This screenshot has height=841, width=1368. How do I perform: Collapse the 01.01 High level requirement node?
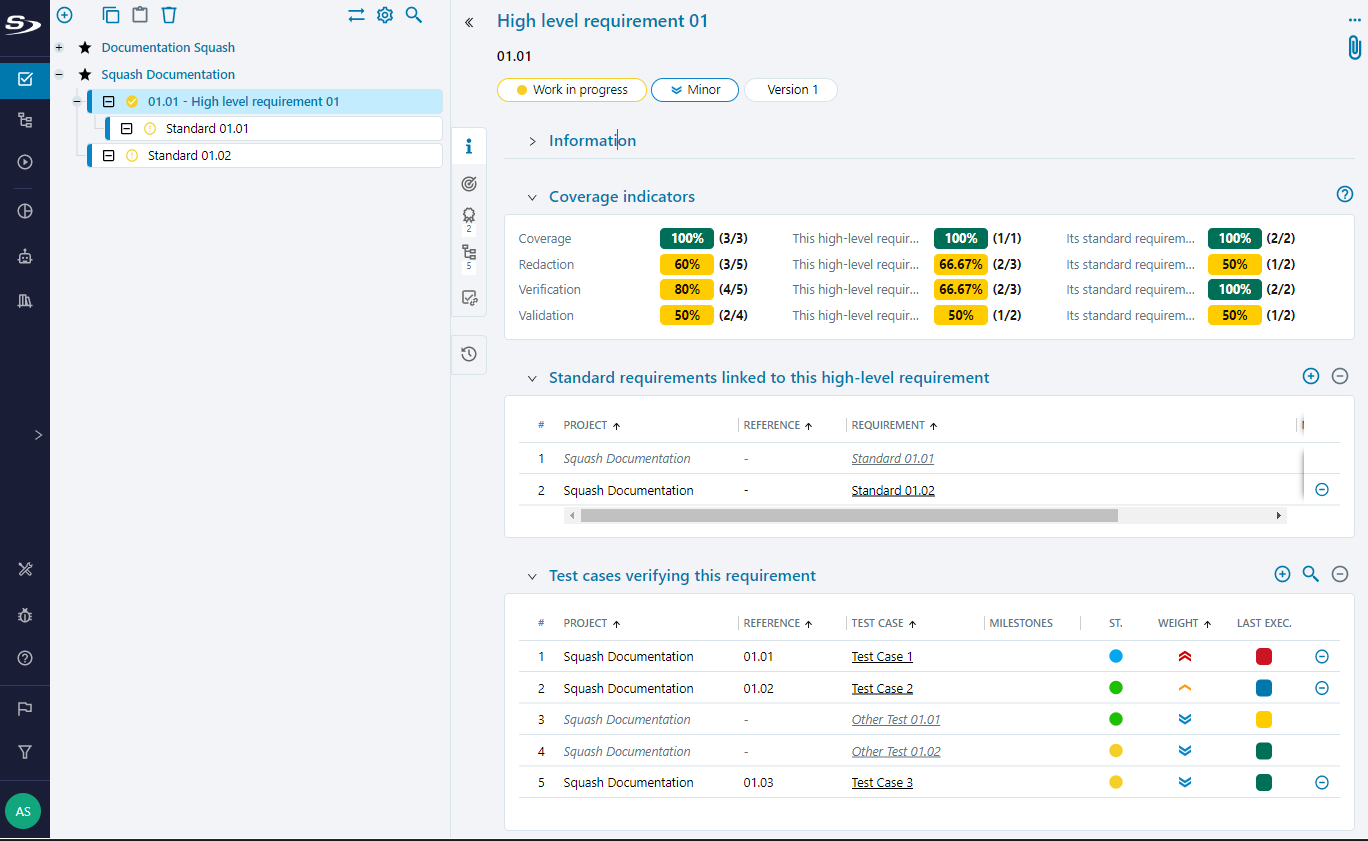(77, 102)
